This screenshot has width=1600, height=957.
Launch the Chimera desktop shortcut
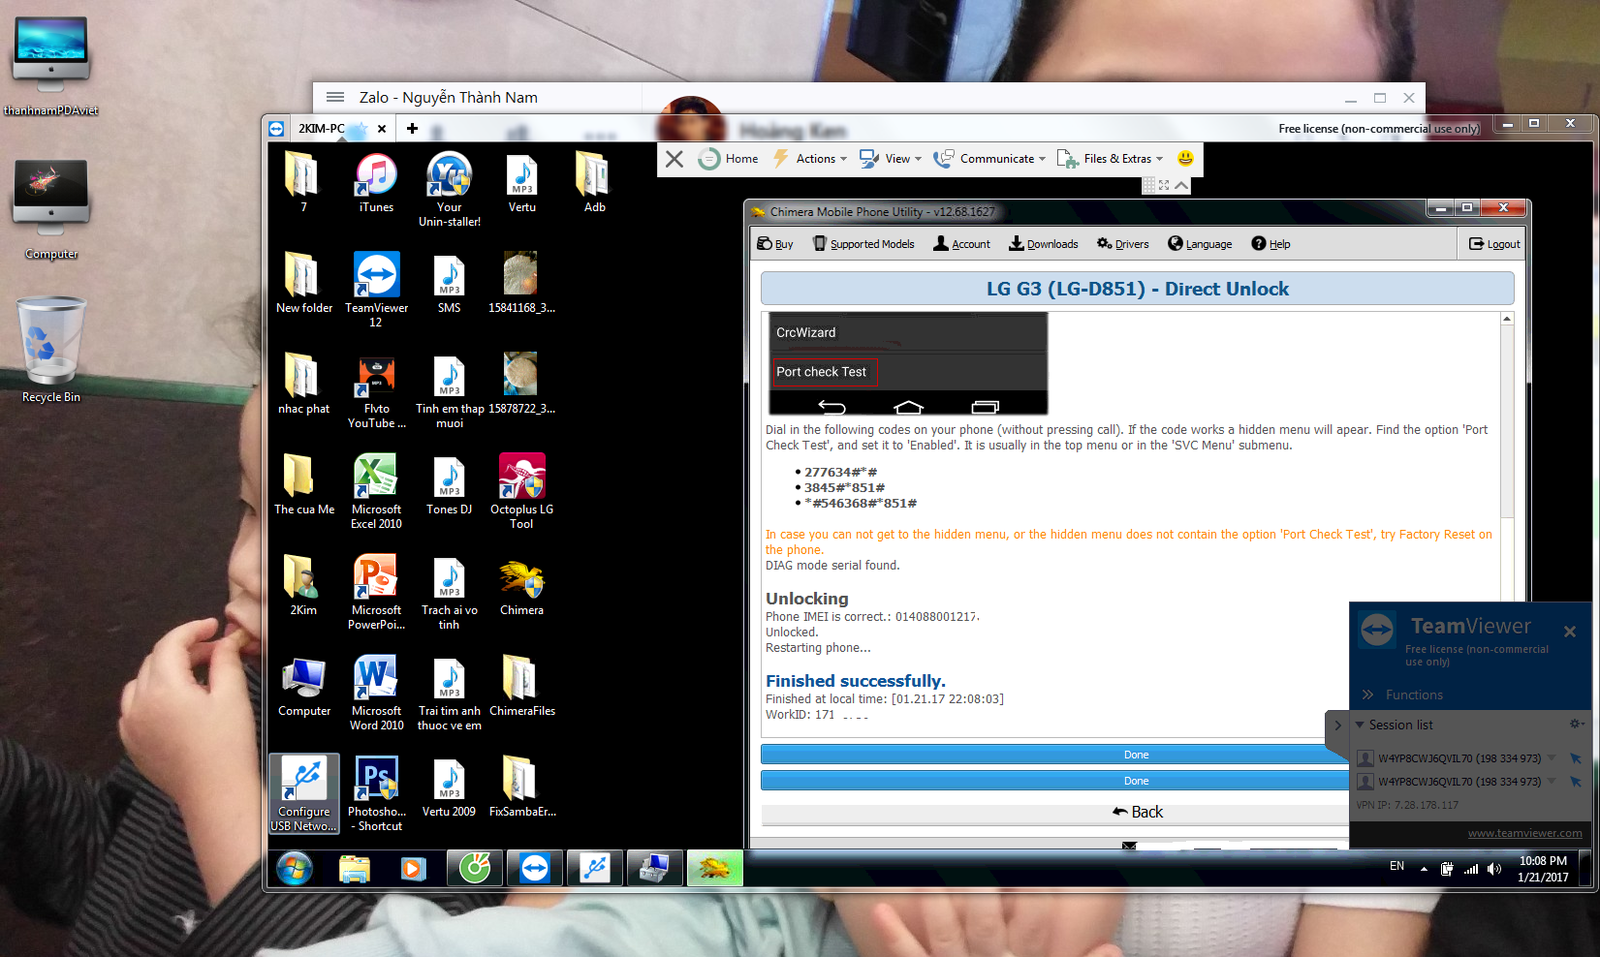pyautogui.click(x=522, y=586)
